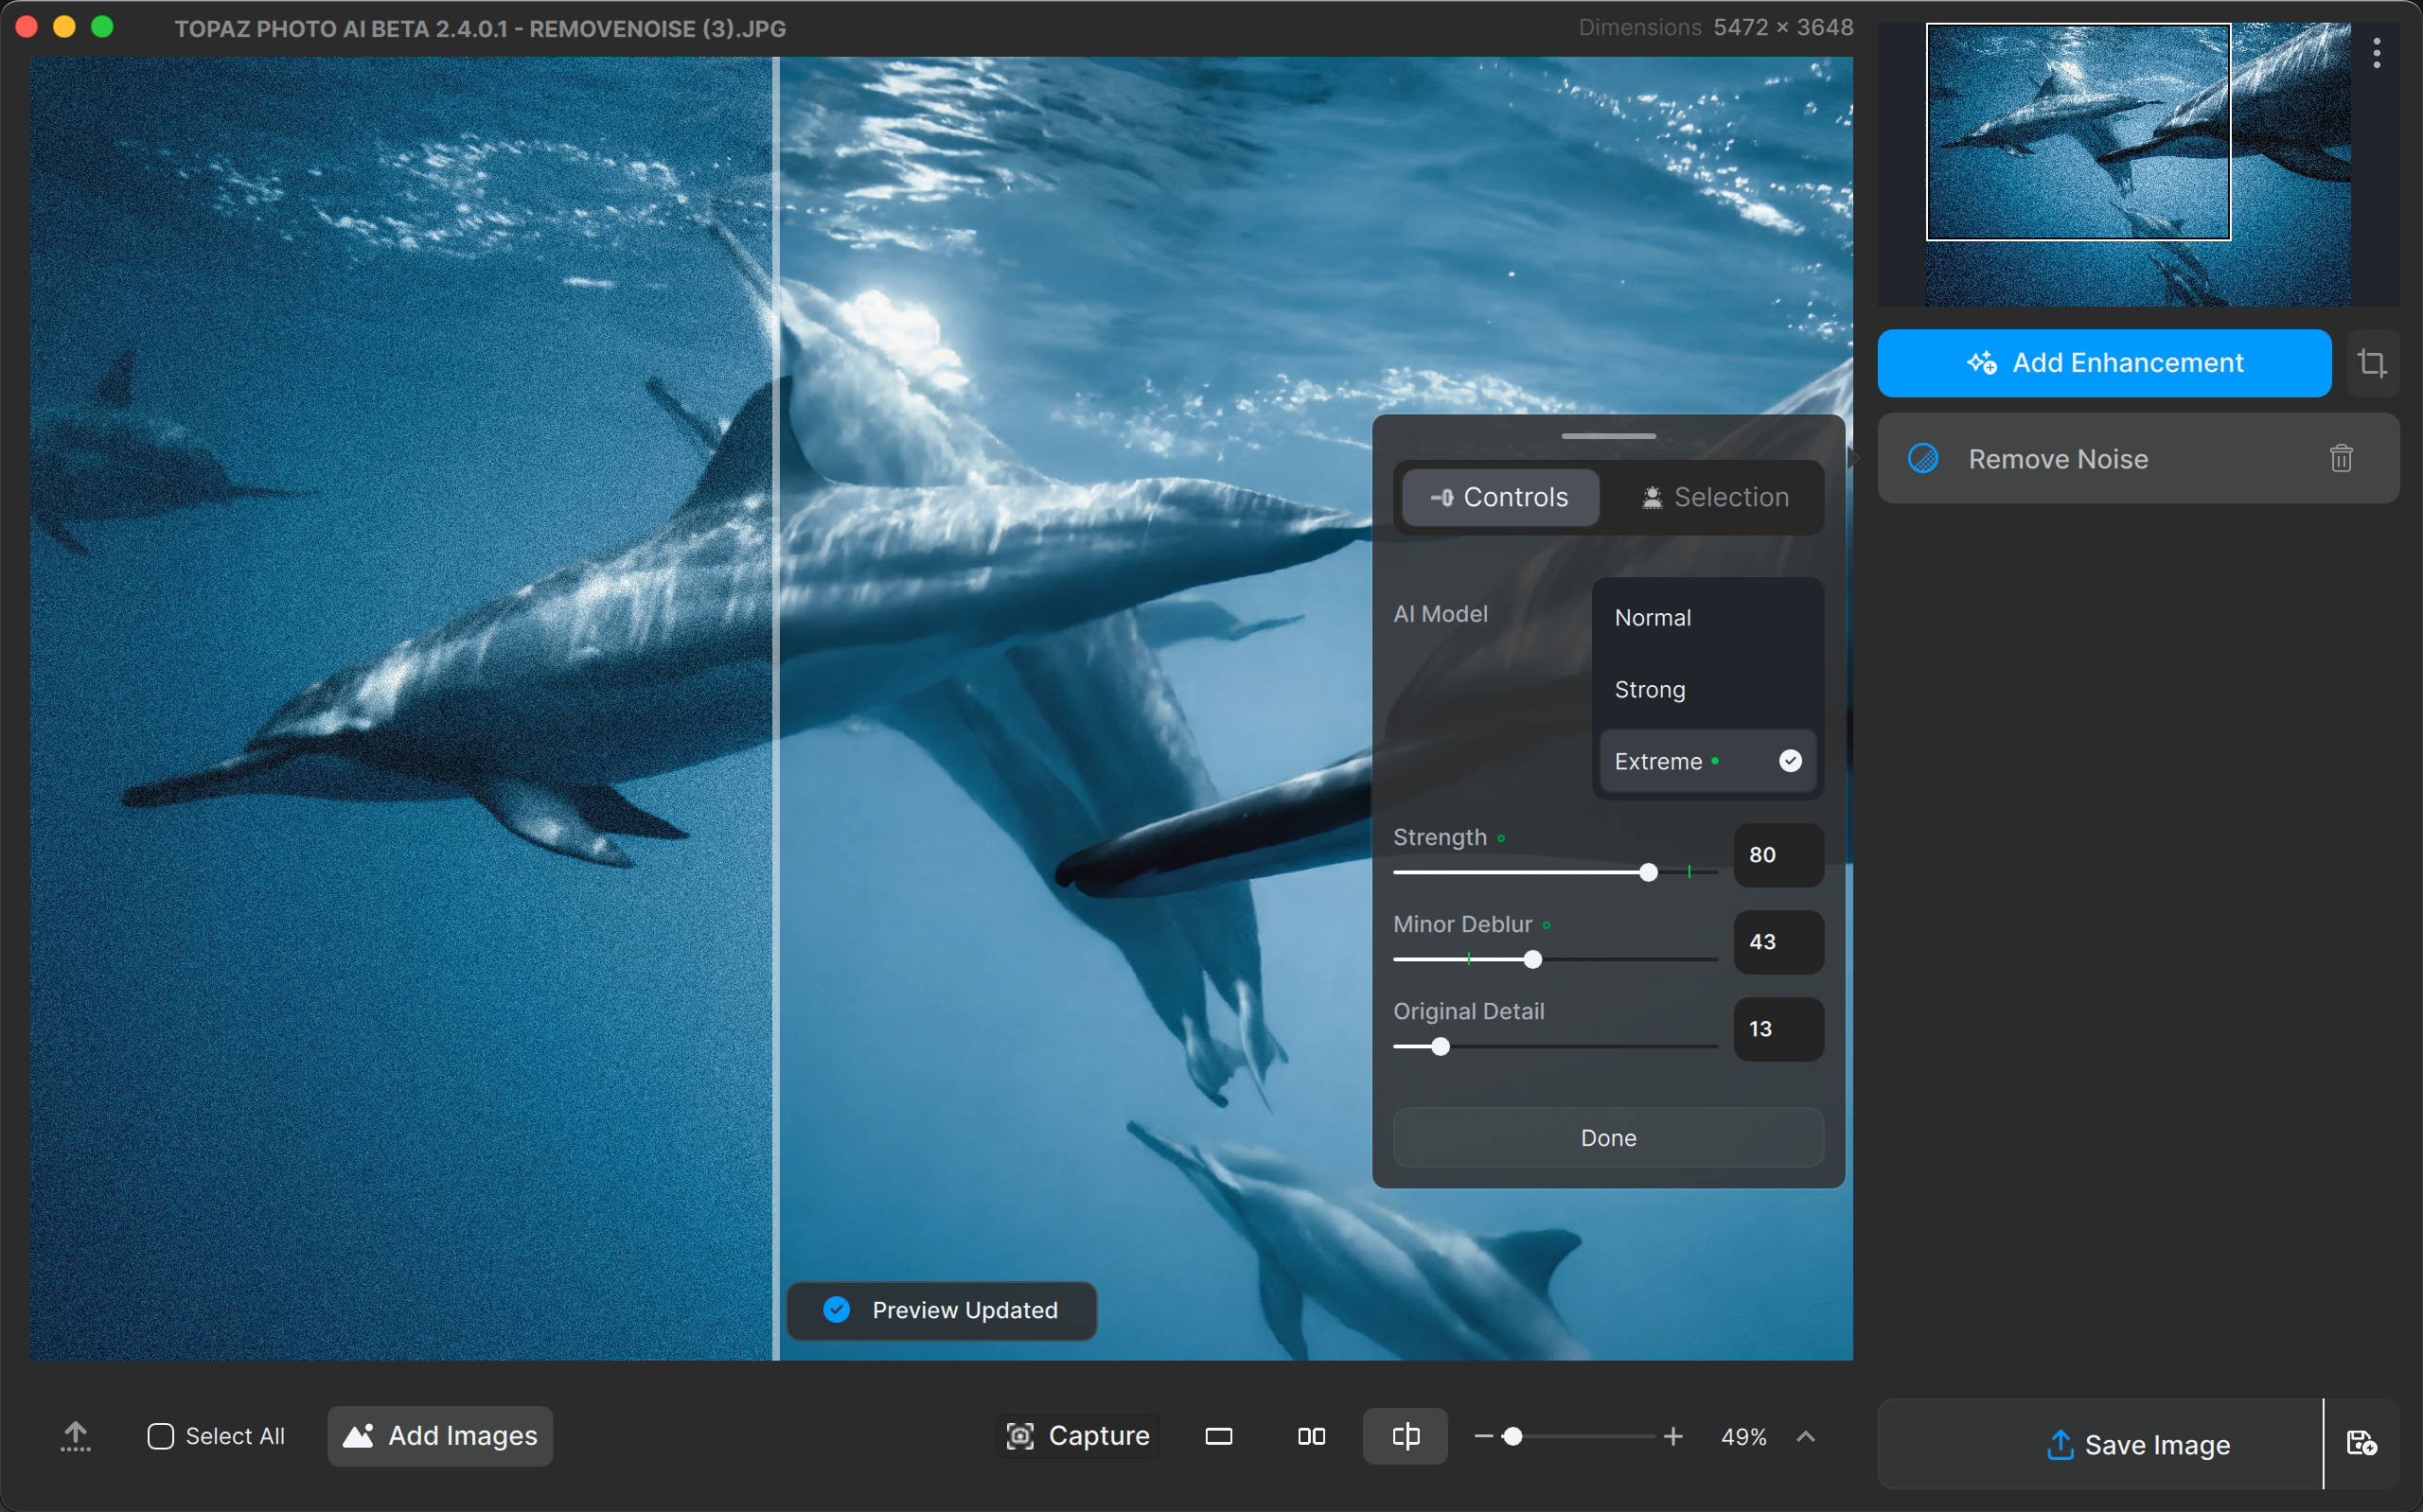Click the crop tool icon
Screen dimensions: 2423x1512
click(2371, 363)
